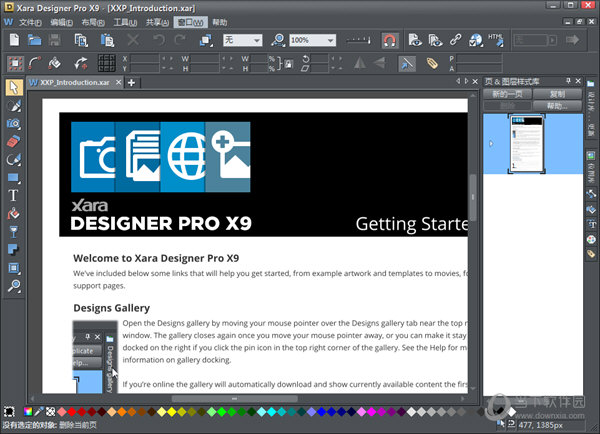
Task: Click the Preview web page eye icon
Action: click(415, 40)
